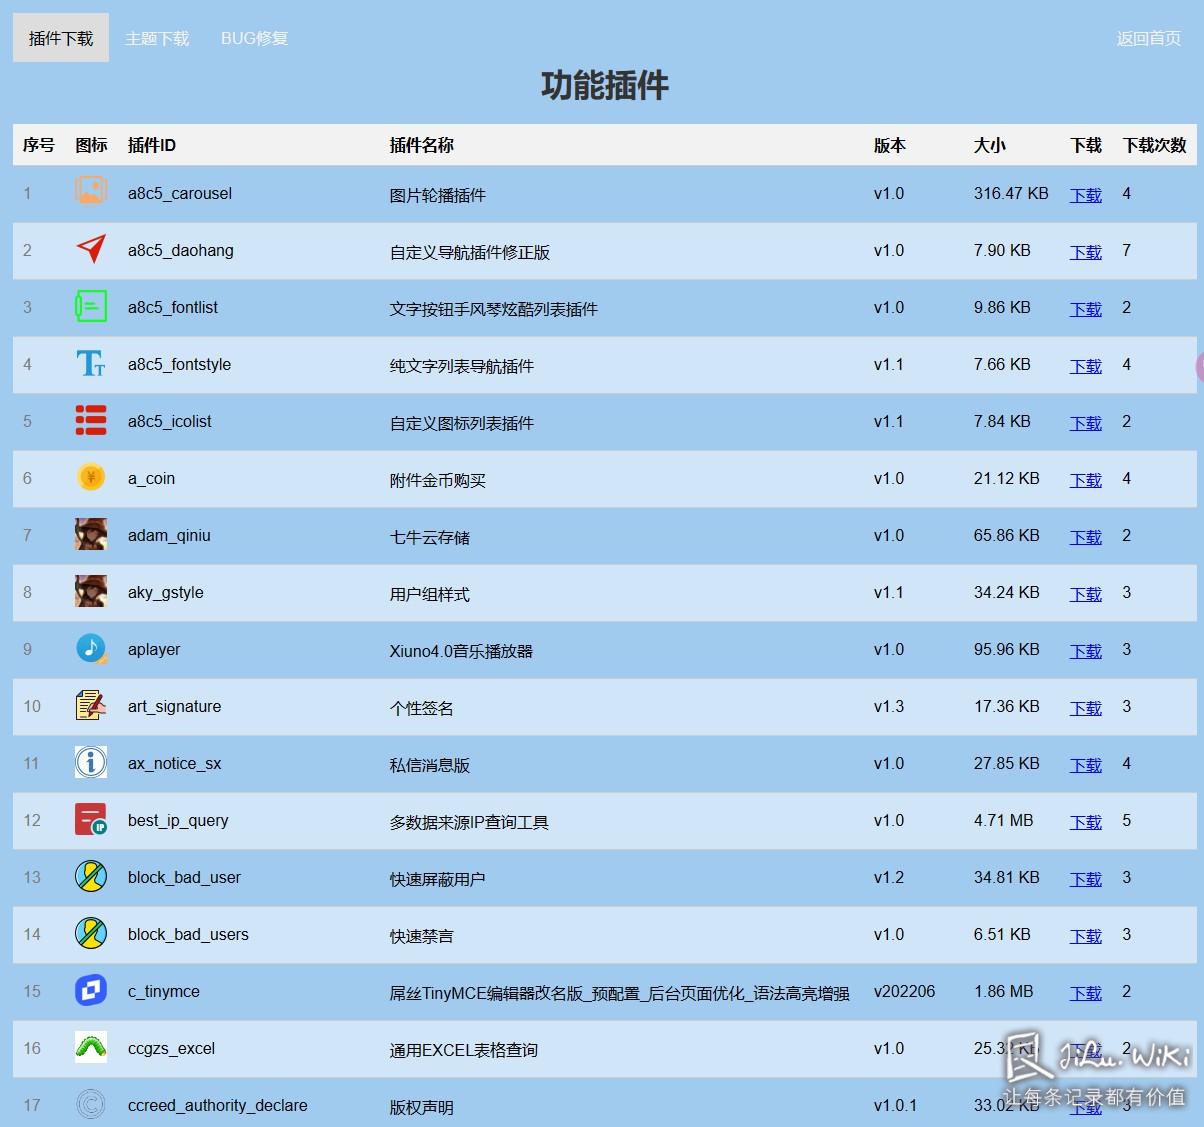Viewport: 1204px width, 1127px height.
Task: Open the 插件下载 tab
Action: tap(61, 38)
